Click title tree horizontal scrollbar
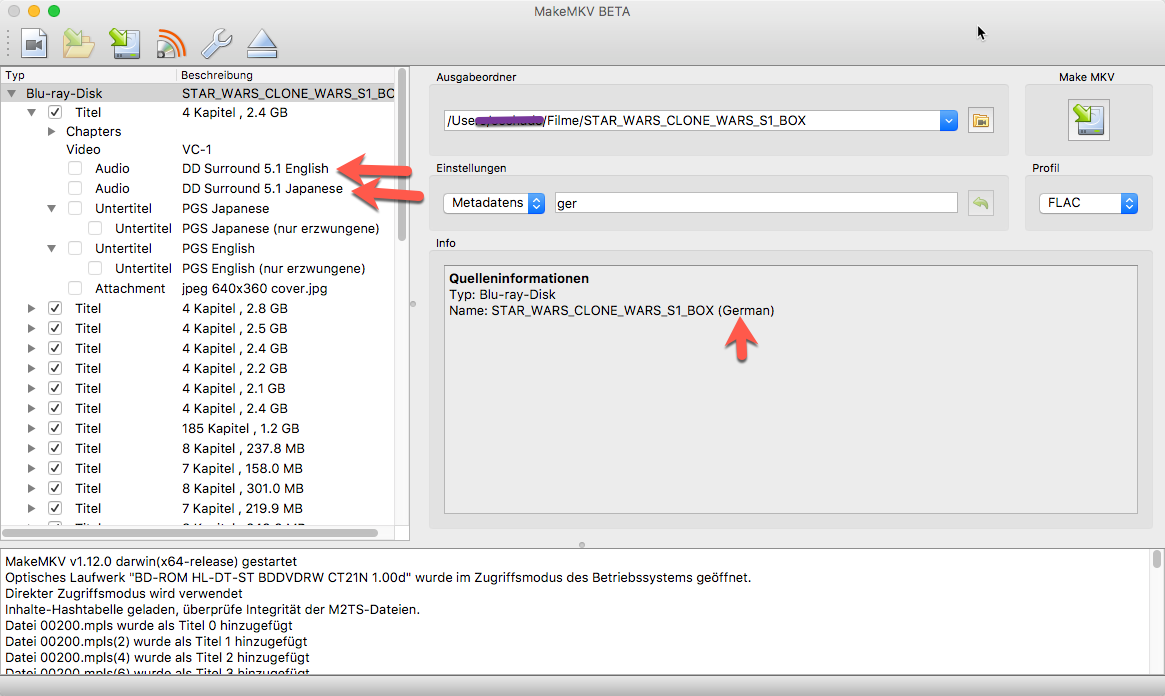The image size is (1165, 696). (189, 533)
